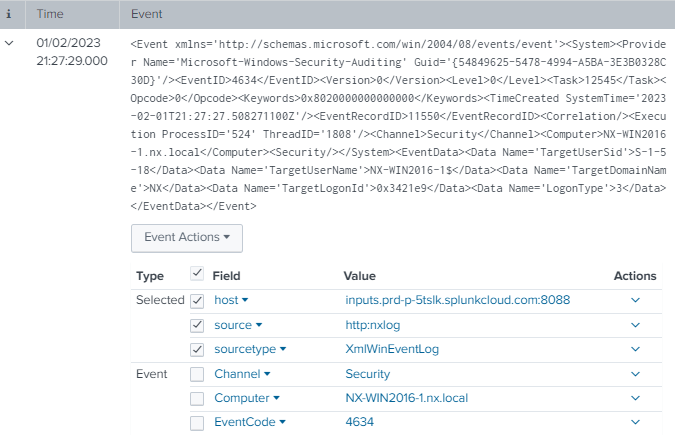Screen dimensions: 675x435
Task: Open actions chevron for source row
Action: (634, 325)
